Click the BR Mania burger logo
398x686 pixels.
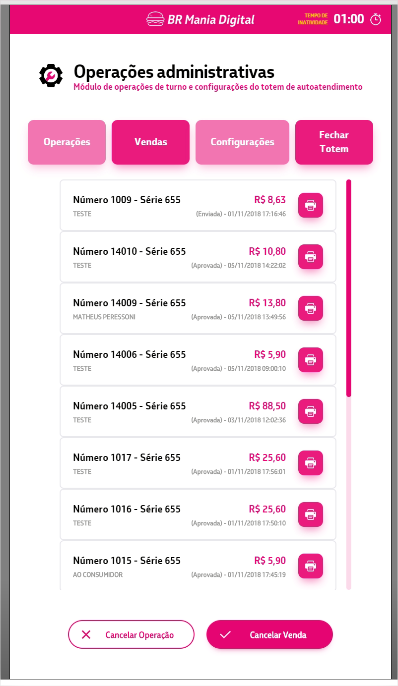[x=155, y=19]
